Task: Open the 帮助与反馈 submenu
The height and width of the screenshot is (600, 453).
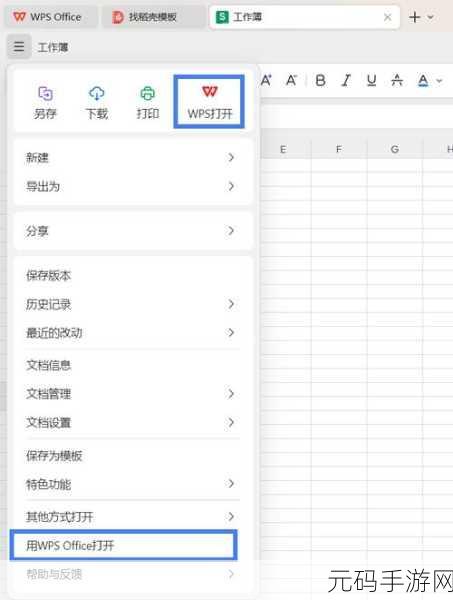Action: [x=132, y=574]
